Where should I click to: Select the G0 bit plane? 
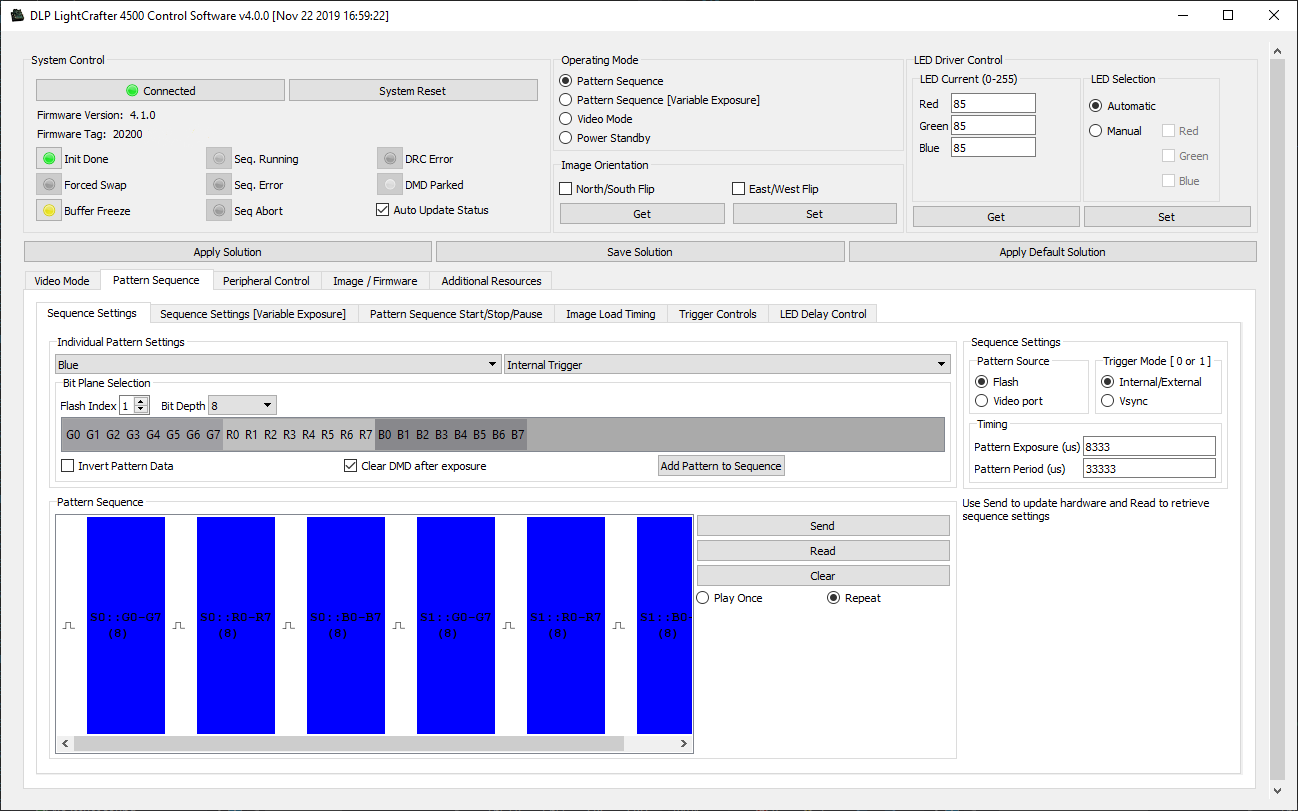[73, 435]
